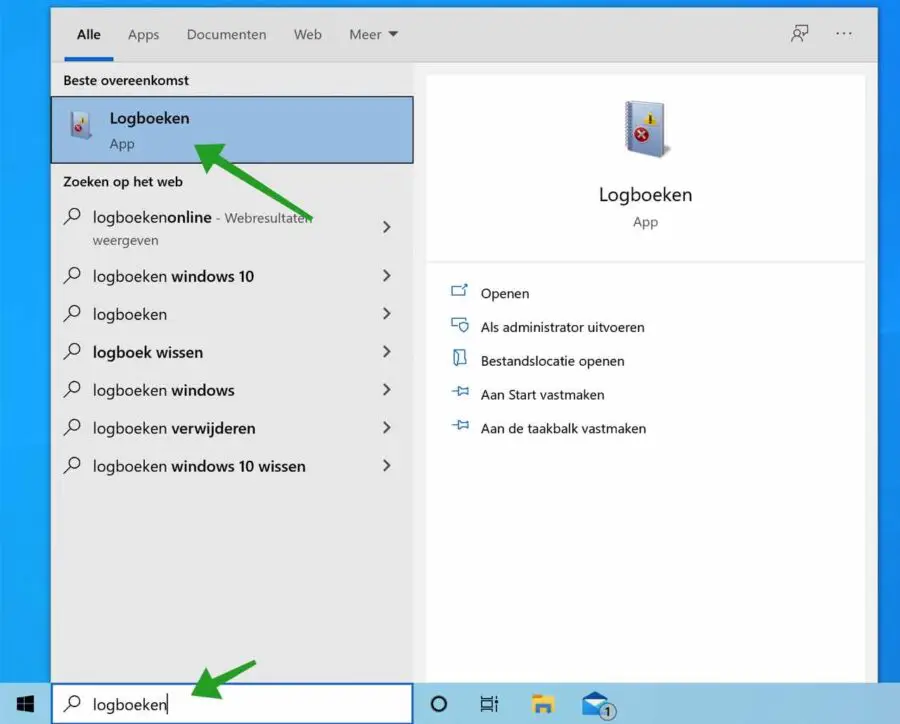The height and width of the screenshot is (724, 900).
Task: Click the Openen icon in the actions list
Action: (459, 291)
